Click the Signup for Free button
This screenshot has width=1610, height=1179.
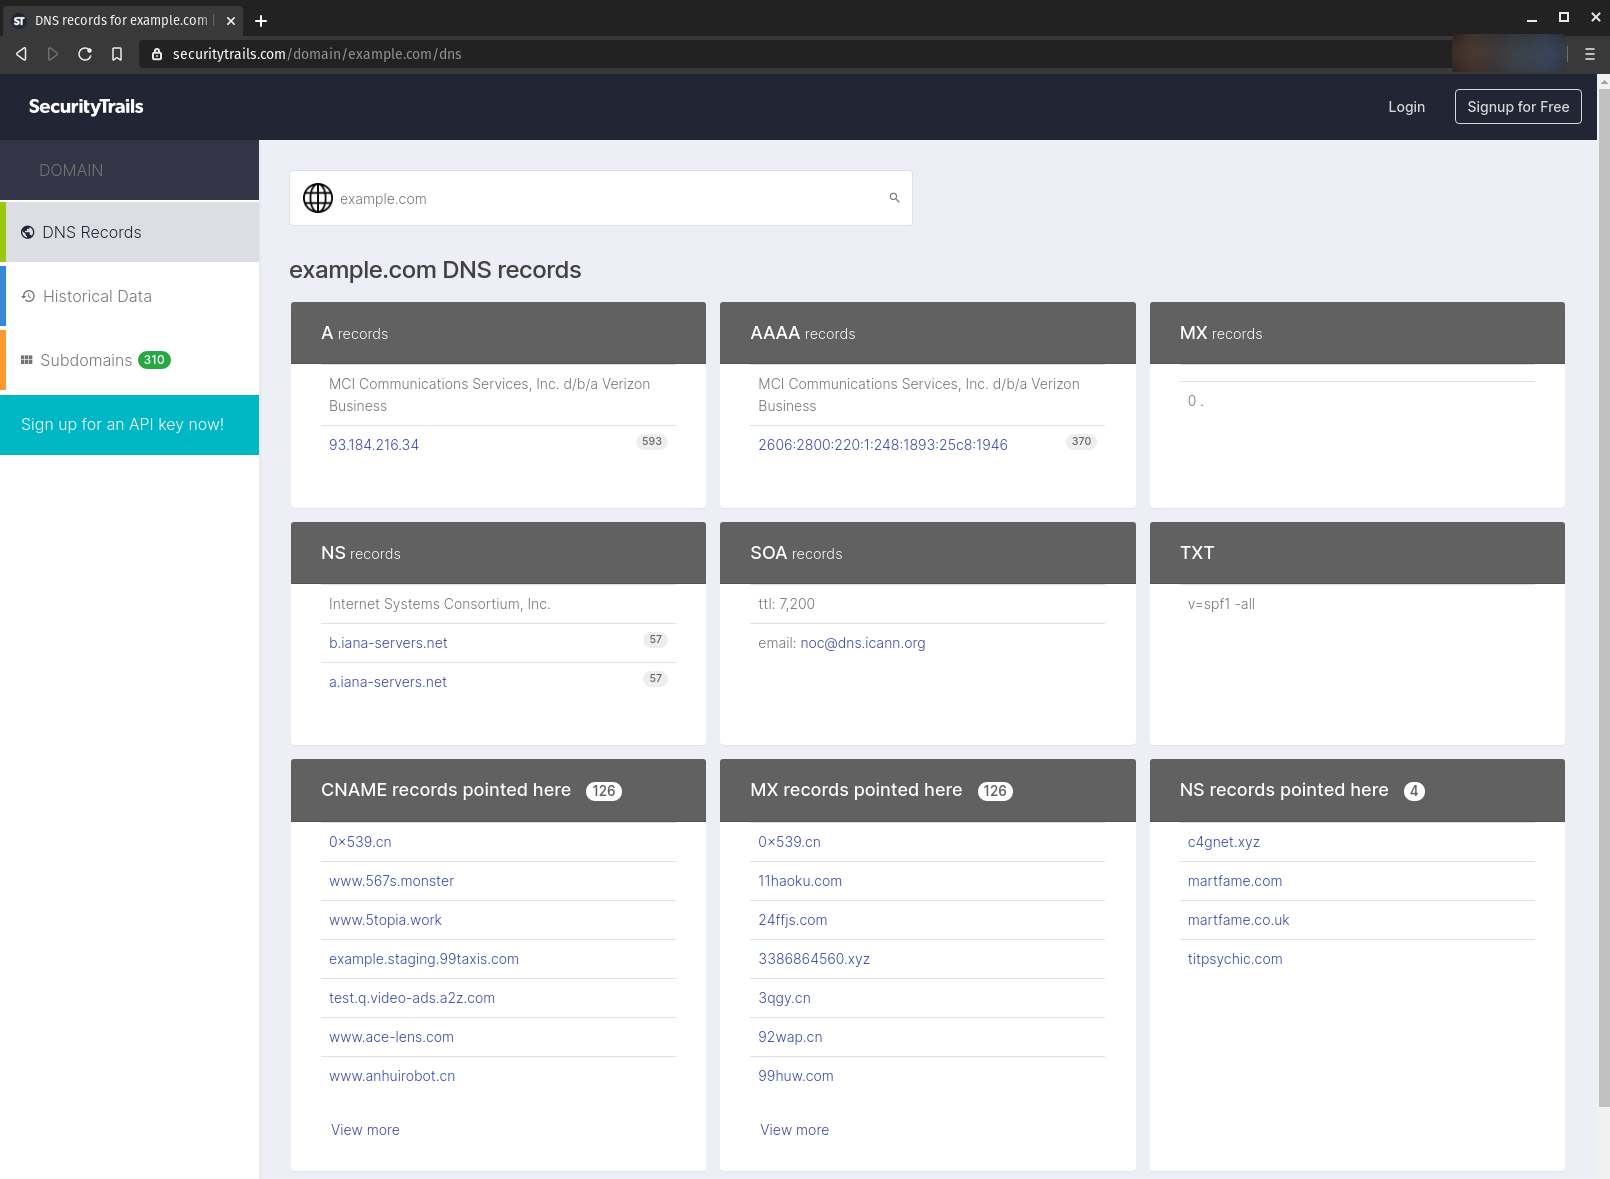[x=1517, y=107]
